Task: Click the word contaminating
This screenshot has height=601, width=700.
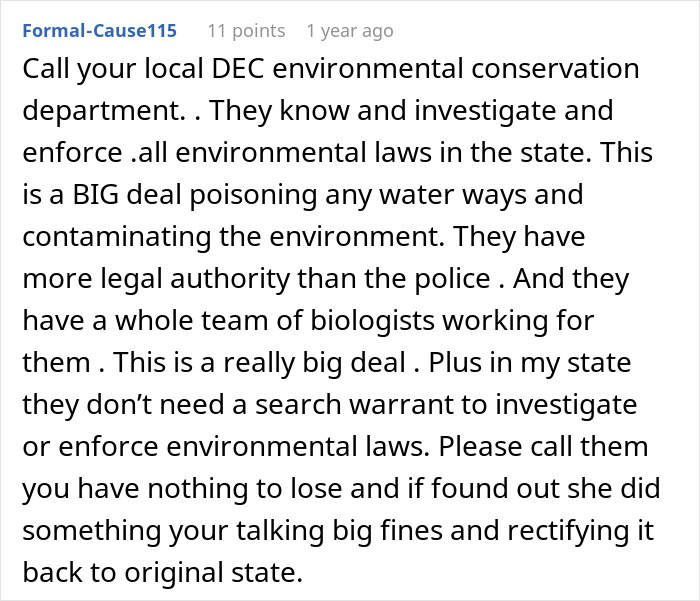Action: click(117, 238)
